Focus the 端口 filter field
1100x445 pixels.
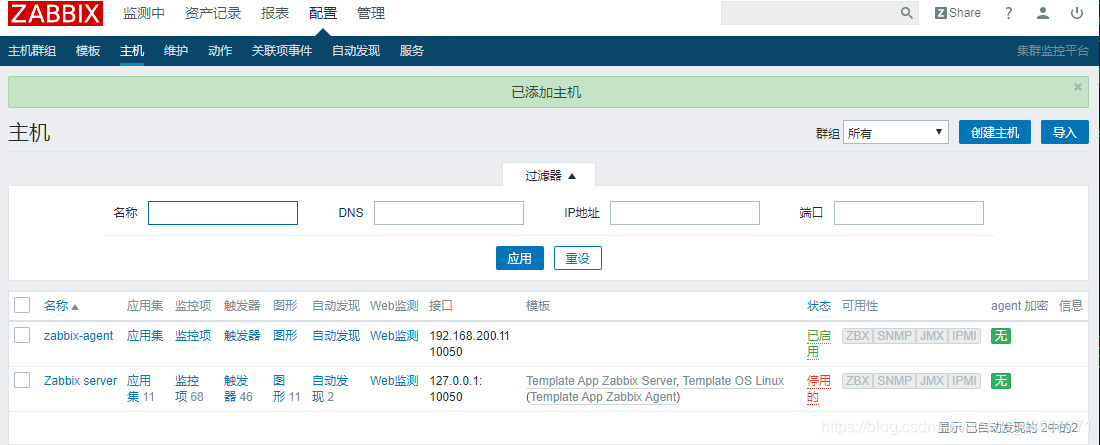908,213
